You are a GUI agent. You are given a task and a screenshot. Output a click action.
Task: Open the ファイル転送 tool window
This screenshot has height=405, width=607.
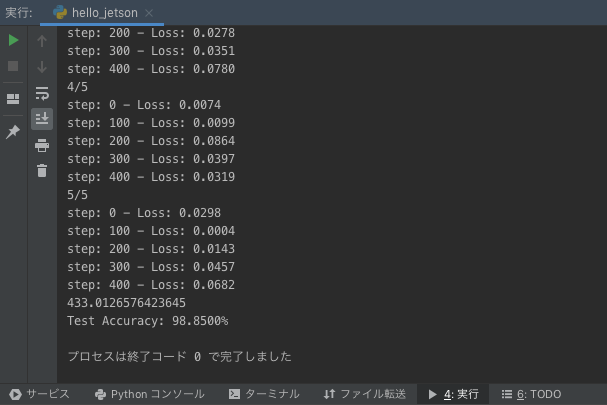365,394
